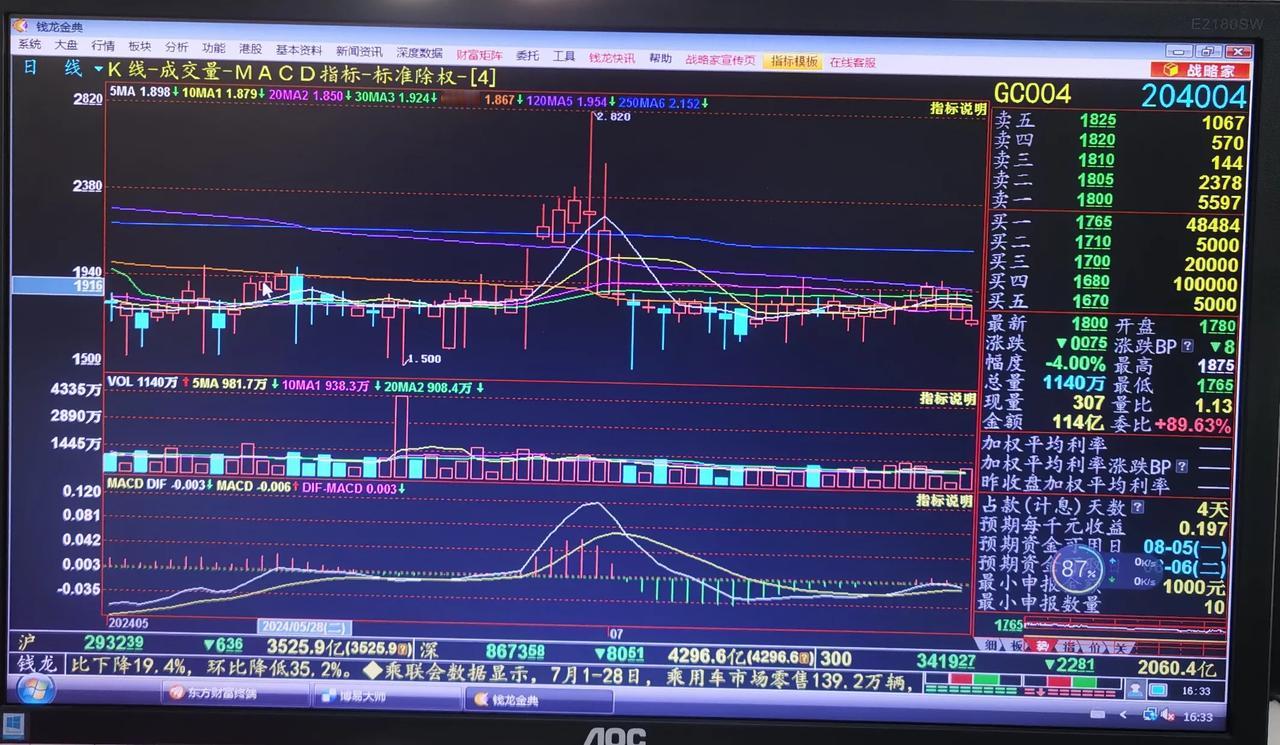Viewport: 1280px width, 745px height.
Task: Expand the chart period dropdown arrow
Action: pos(98,69)
